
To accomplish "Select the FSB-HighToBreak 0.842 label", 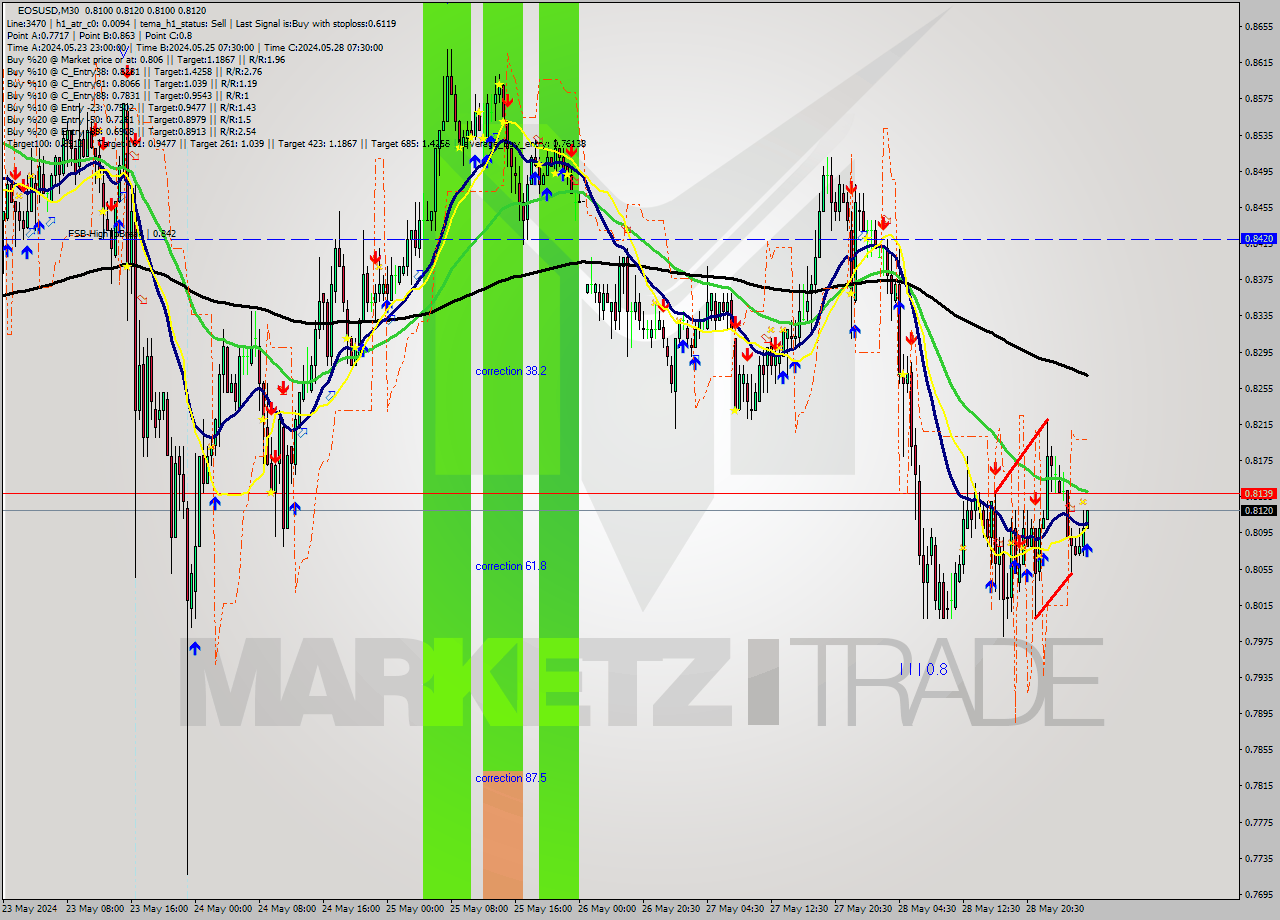I will pos(122,233).
